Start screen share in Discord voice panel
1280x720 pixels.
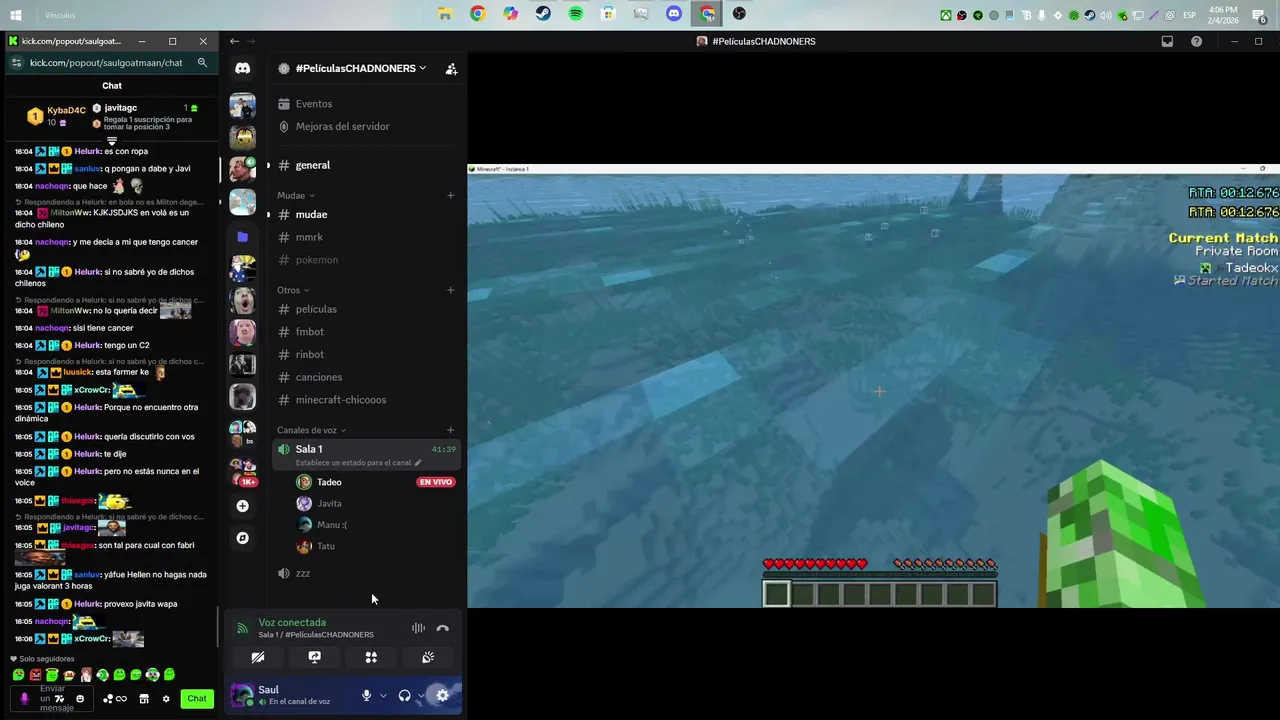314,657
